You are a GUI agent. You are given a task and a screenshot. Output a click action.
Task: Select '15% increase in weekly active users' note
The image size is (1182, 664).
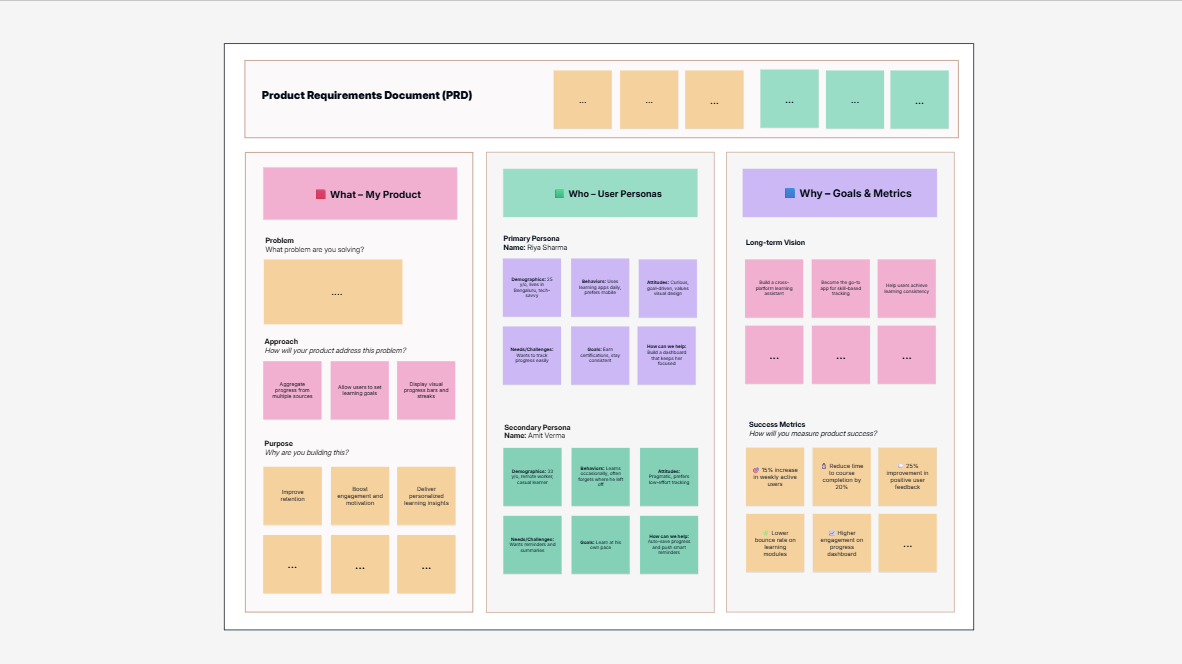pos(775,477)
